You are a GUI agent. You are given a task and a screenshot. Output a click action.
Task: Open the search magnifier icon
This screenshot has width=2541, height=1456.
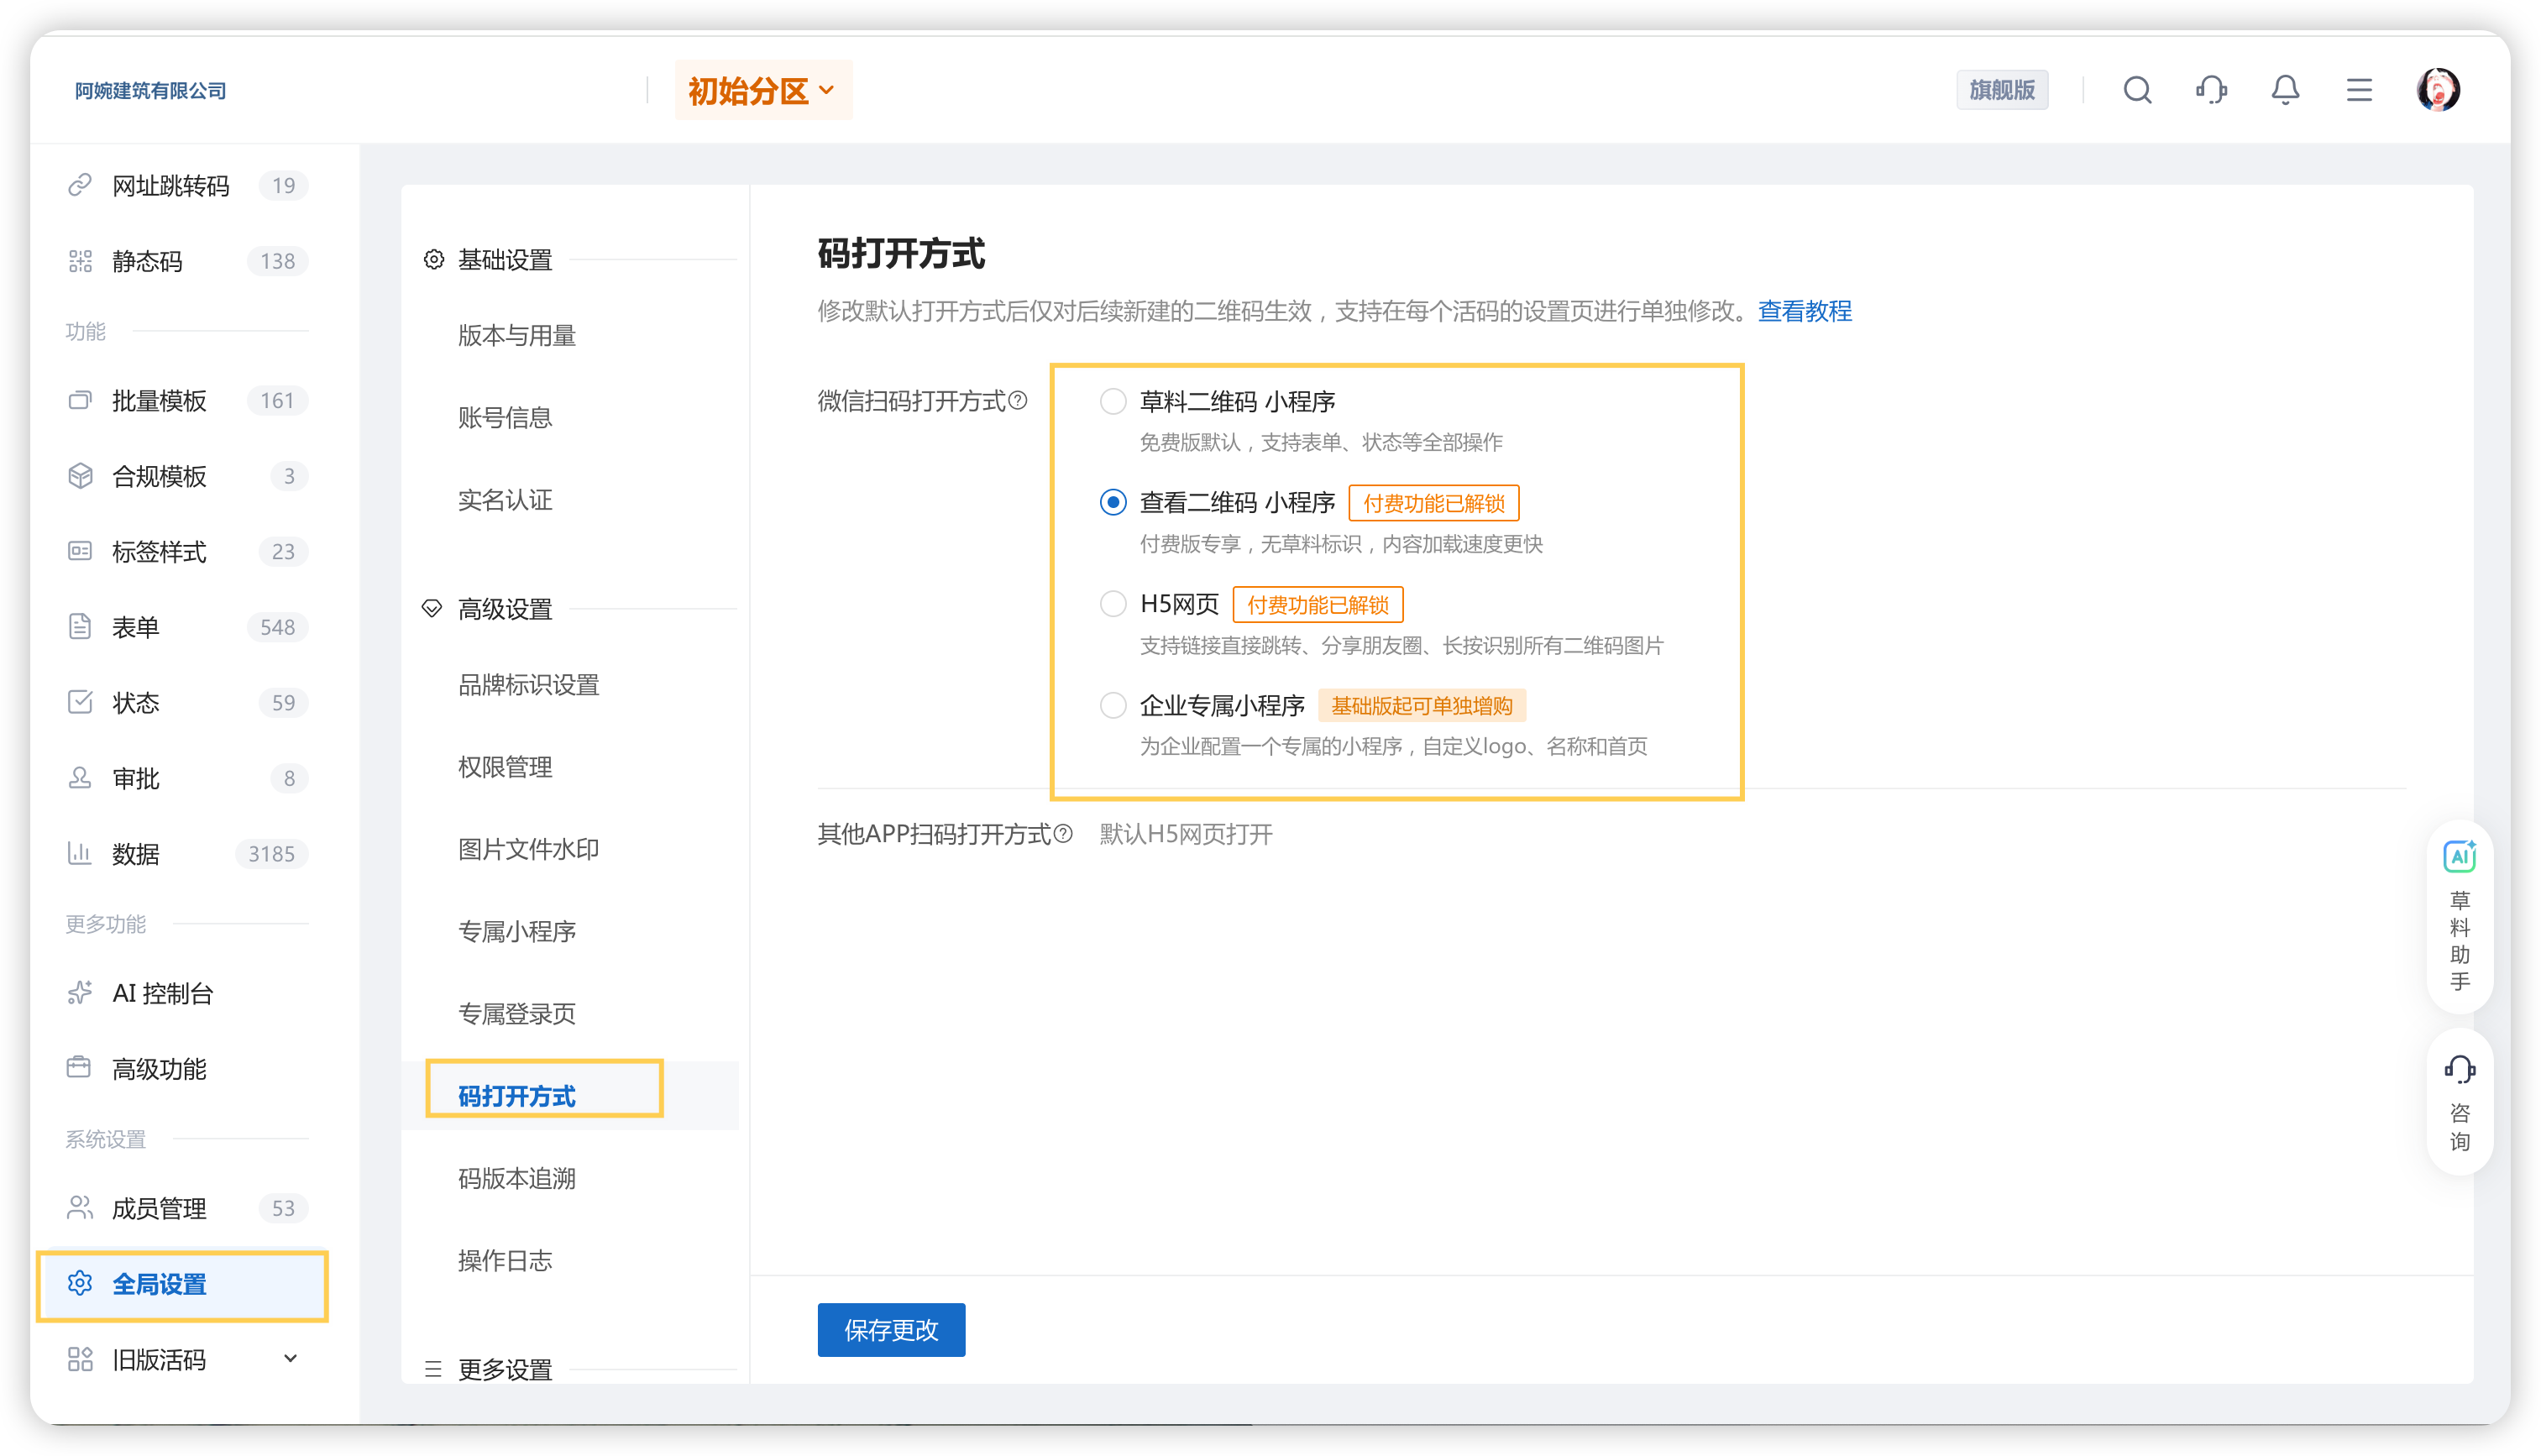2137,90
